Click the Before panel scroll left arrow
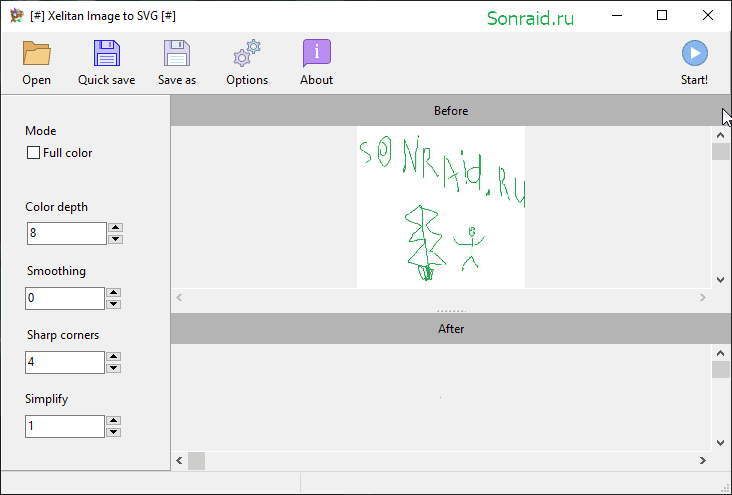Screen dimensions: 732x495 [x=179, y=297]
